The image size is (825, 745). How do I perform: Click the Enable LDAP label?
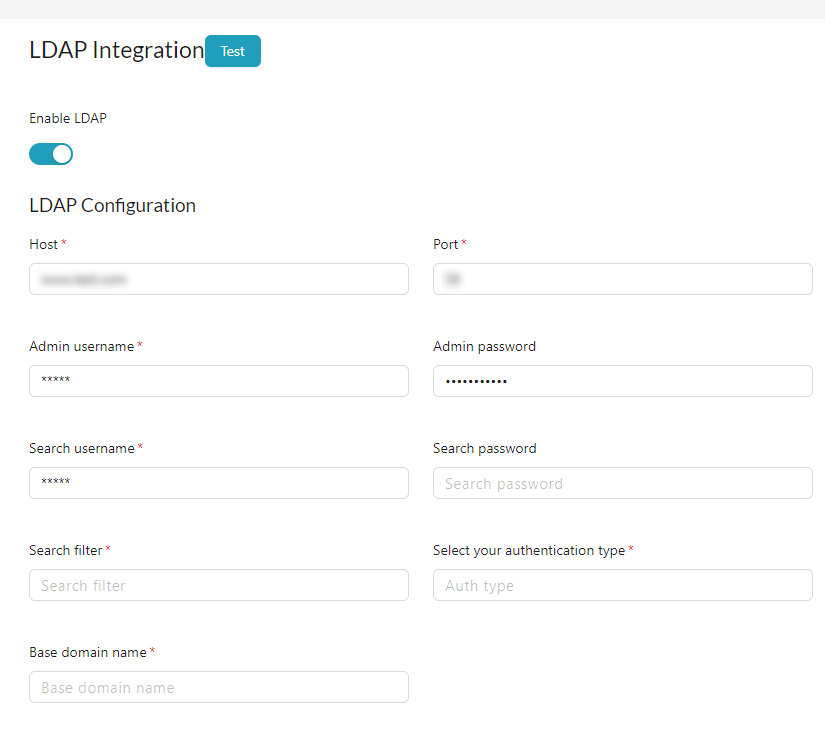(x=67, y=118)
